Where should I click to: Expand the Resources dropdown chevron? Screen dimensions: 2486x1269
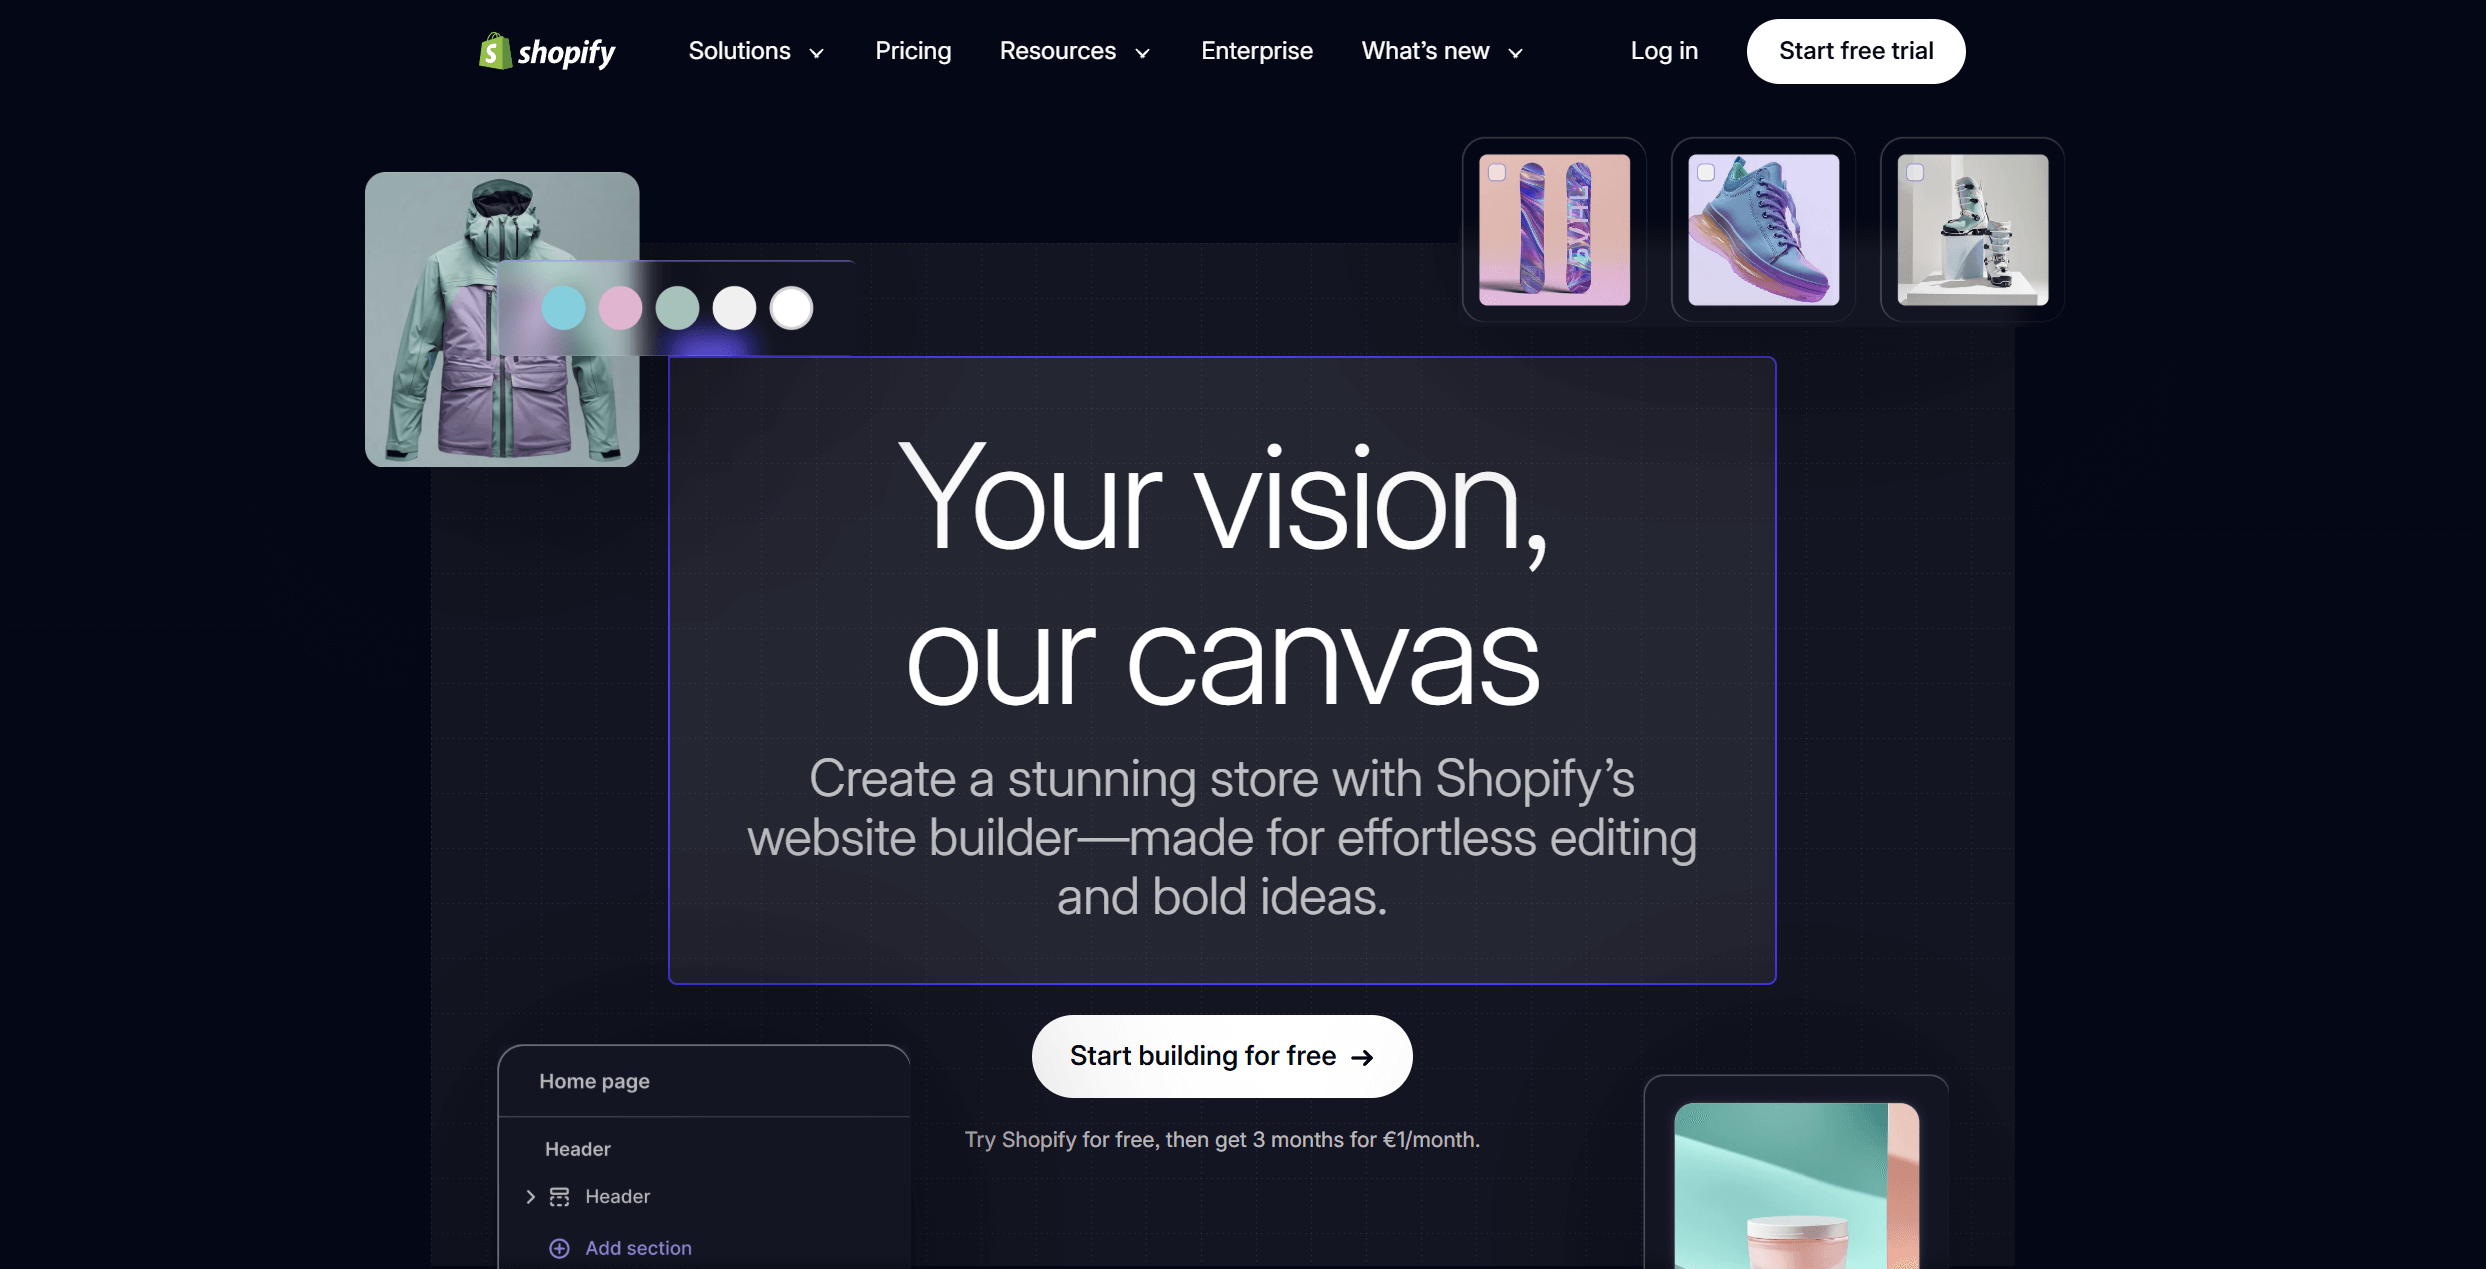pyautogui.click(x=1142, y=53)
